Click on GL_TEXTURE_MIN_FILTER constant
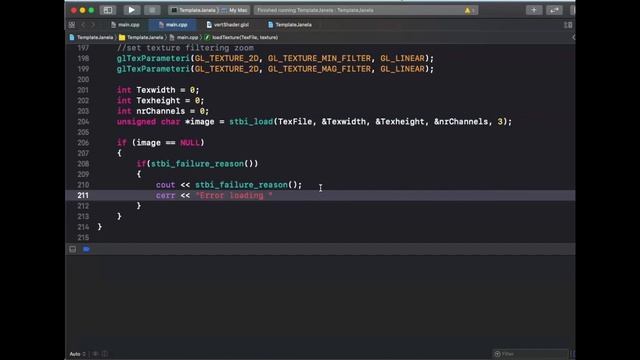 (319, 58)
